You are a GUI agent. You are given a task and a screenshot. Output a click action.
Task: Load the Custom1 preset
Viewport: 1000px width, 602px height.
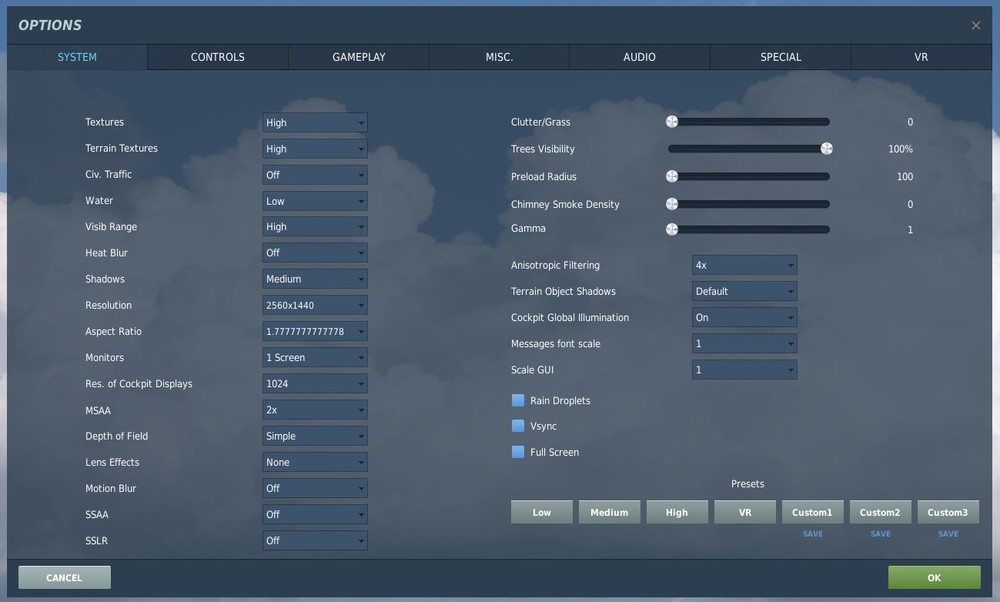point(812,512)
